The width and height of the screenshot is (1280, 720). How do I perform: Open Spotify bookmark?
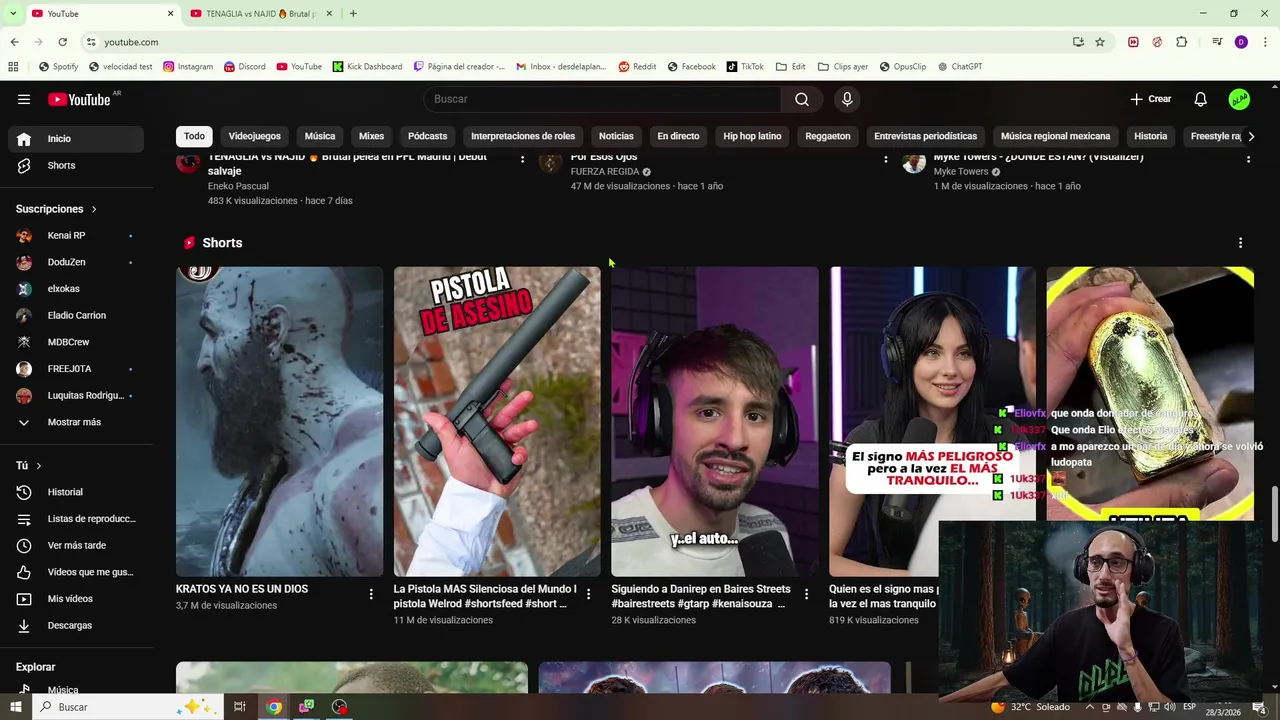pyautogui.click(x=58, y=67)
